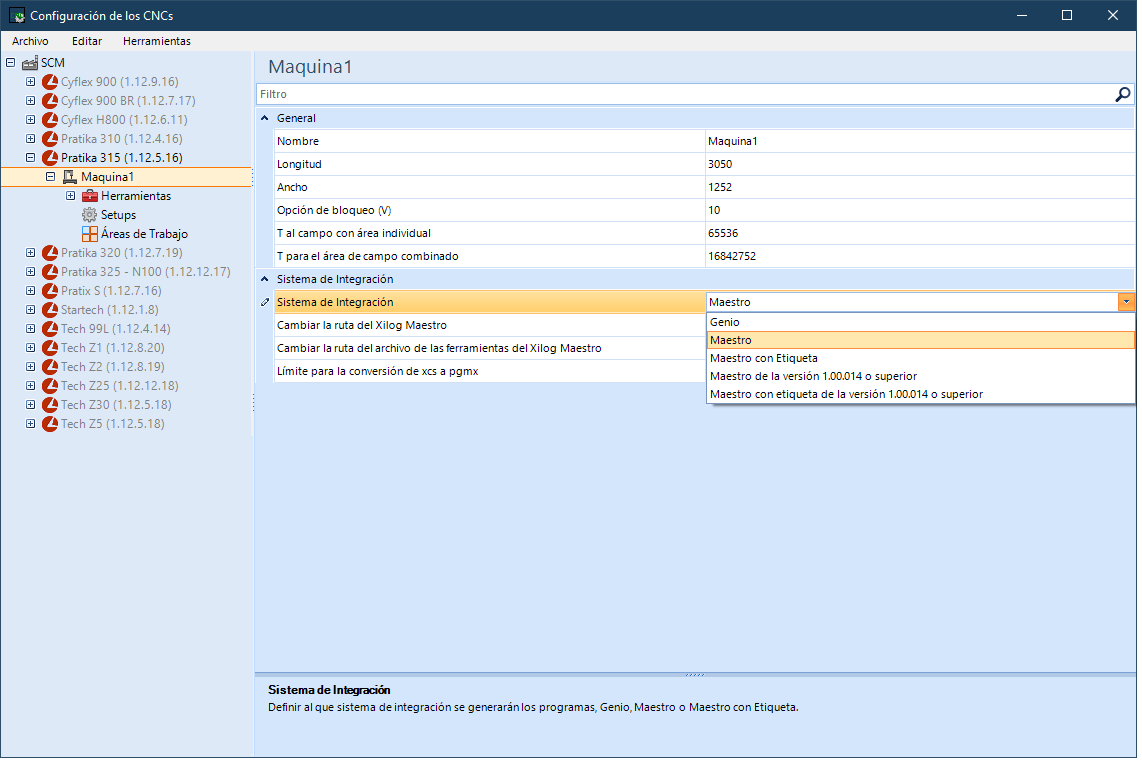This screenshot has height=763, width=1142.
Task: Open the Herramientas menu
Action: coord(157,41)
